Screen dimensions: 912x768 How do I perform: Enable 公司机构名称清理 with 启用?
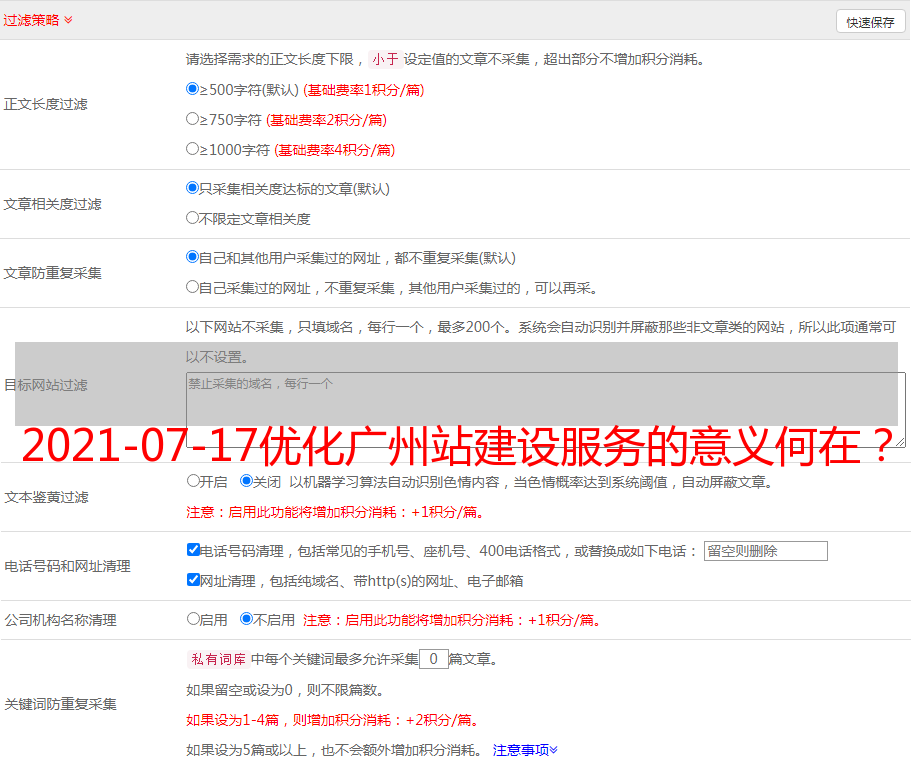pyautogui.click(x=193, y=619)
